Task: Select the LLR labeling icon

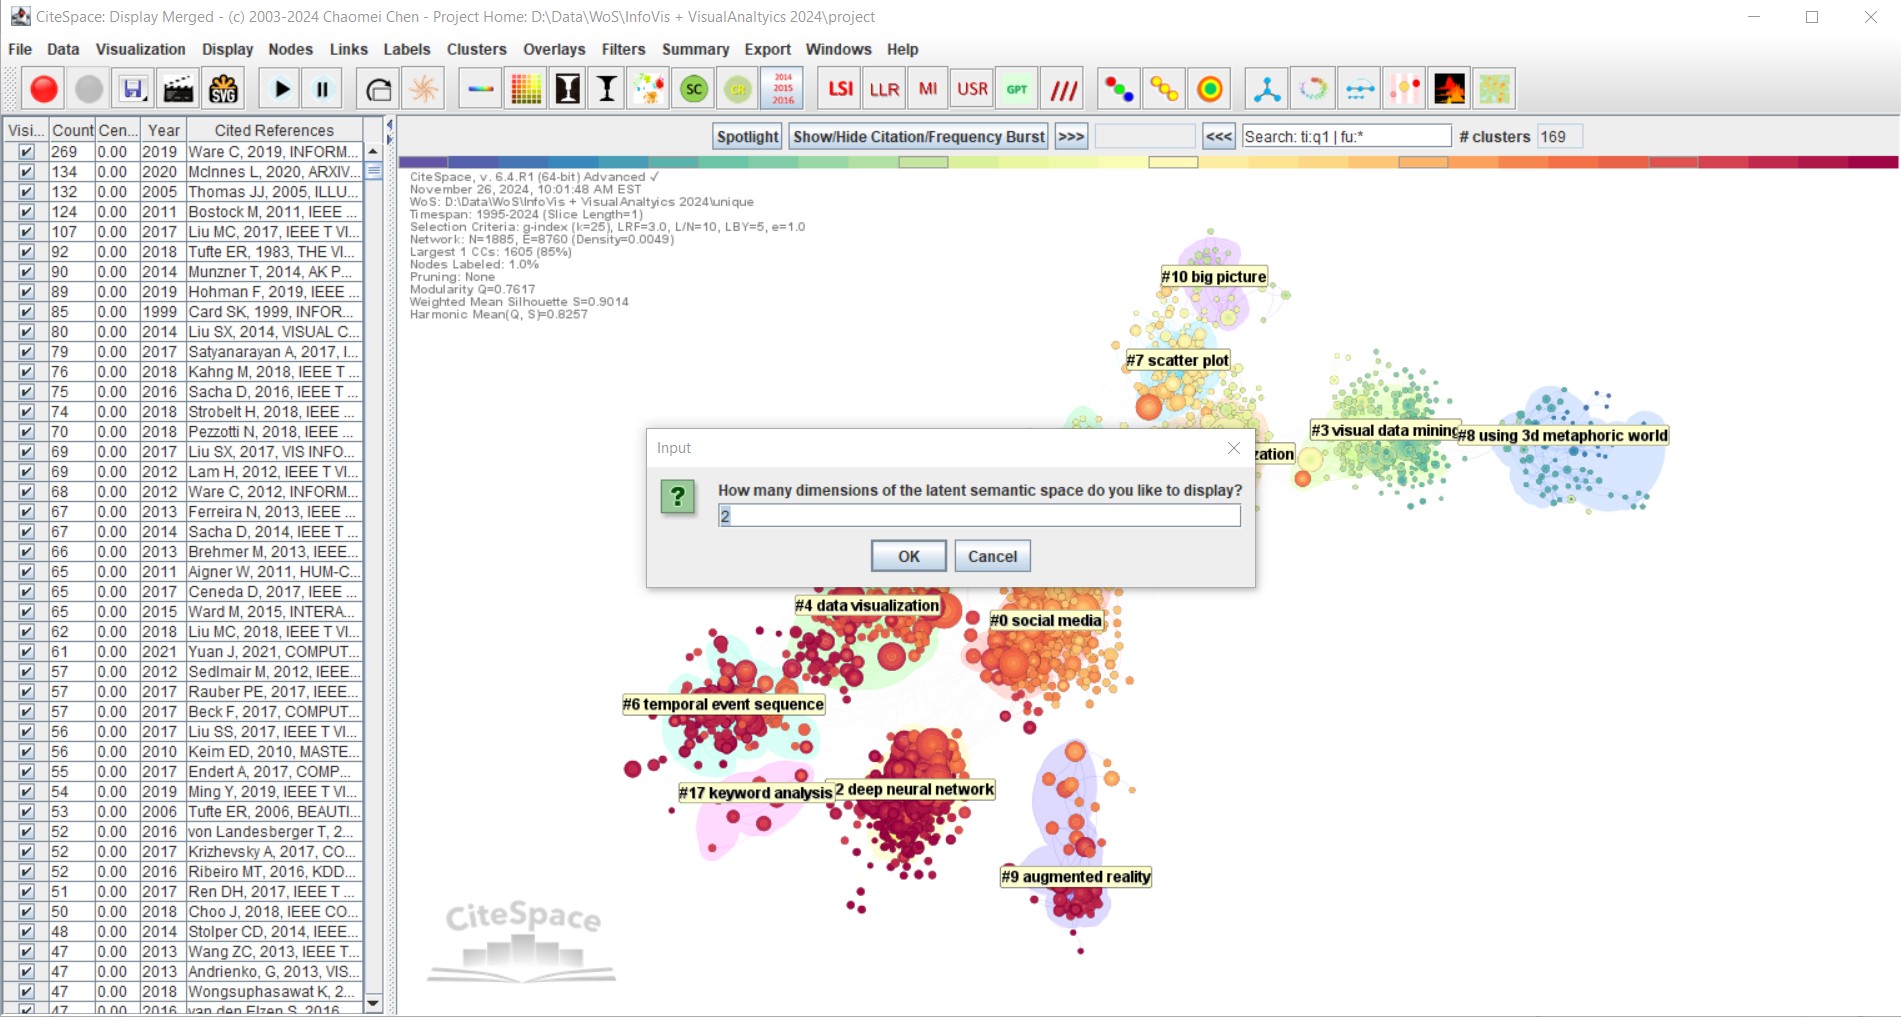Action: 884,89
